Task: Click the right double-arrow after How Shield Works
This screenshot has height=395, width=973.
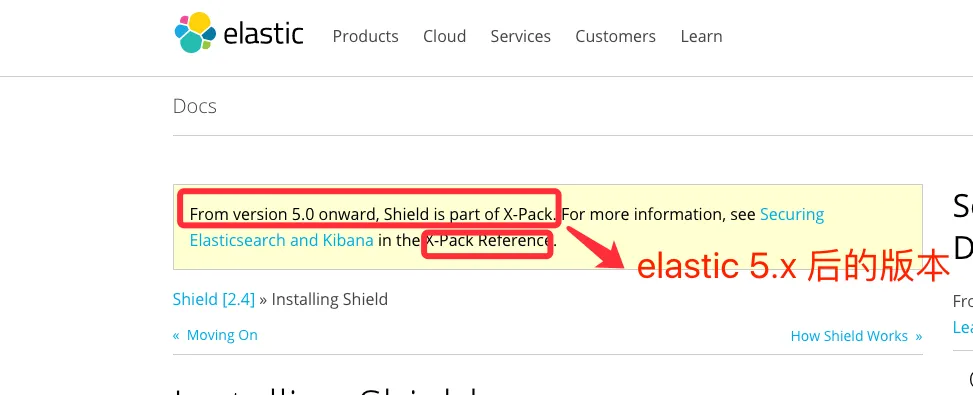Action: (x=918, y=337)
